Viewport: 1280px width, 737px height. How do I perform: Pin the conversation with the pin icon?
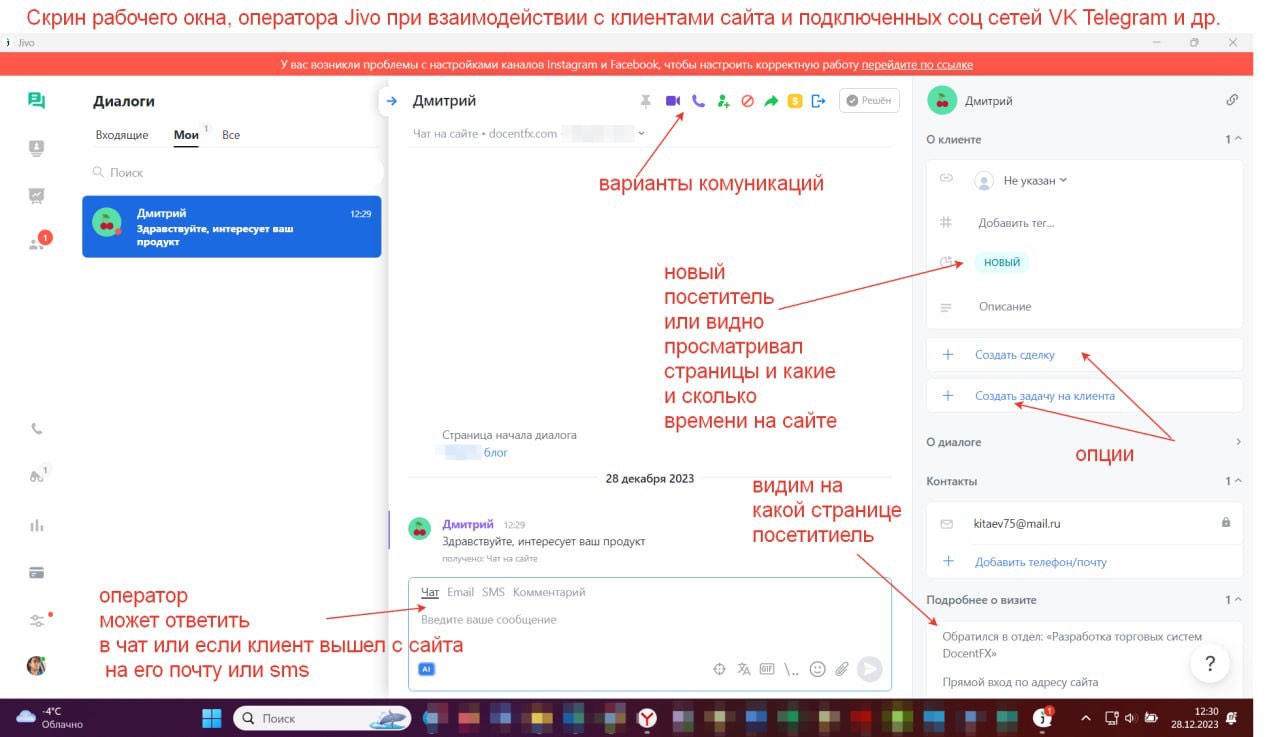(x=646, y=101)
